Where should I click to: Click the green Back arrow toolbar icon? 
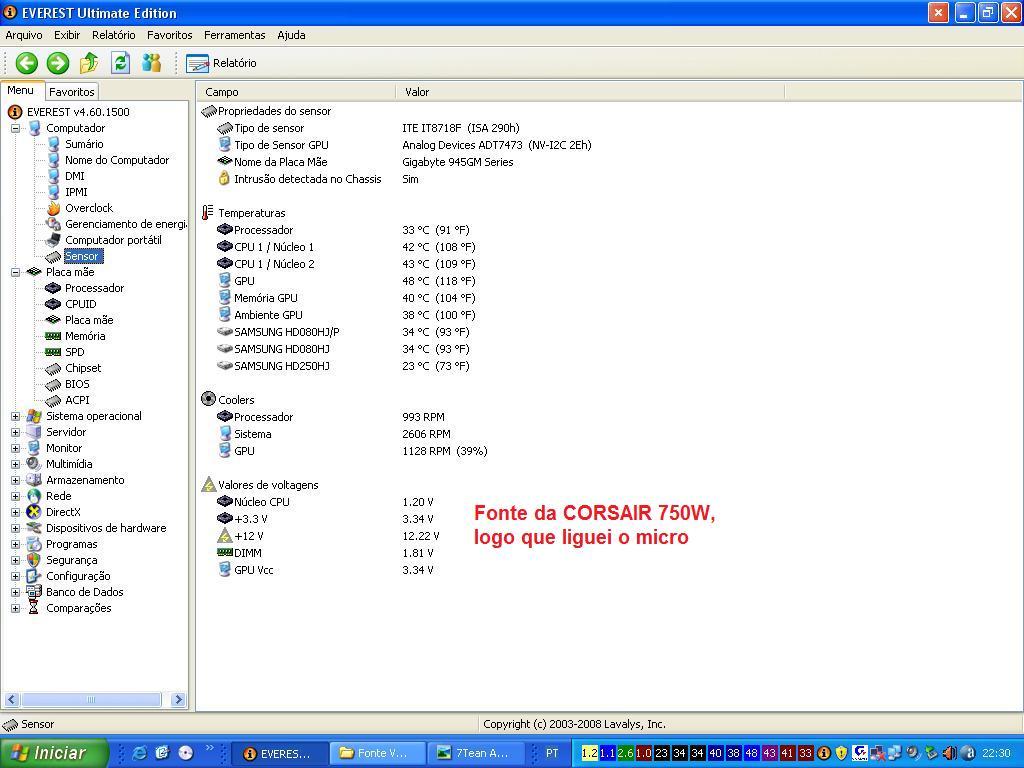[26, 63]
